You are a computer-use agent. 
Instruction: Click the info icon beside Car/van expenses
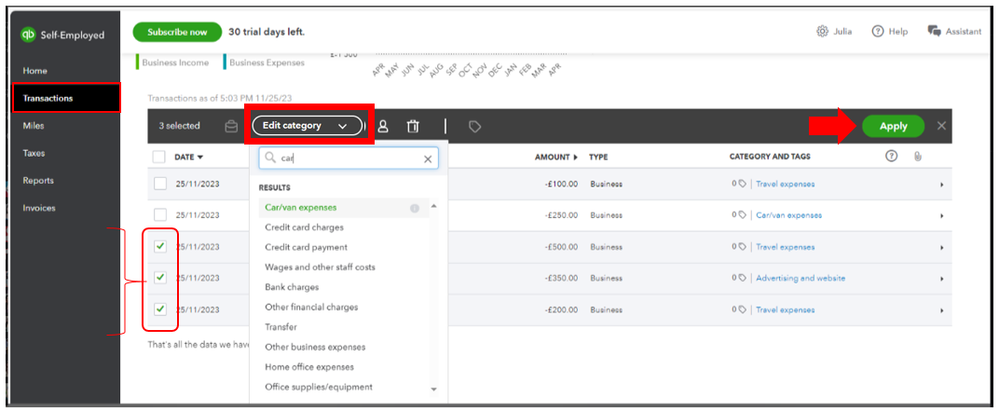pyautogui.click(x=415, y=208)
